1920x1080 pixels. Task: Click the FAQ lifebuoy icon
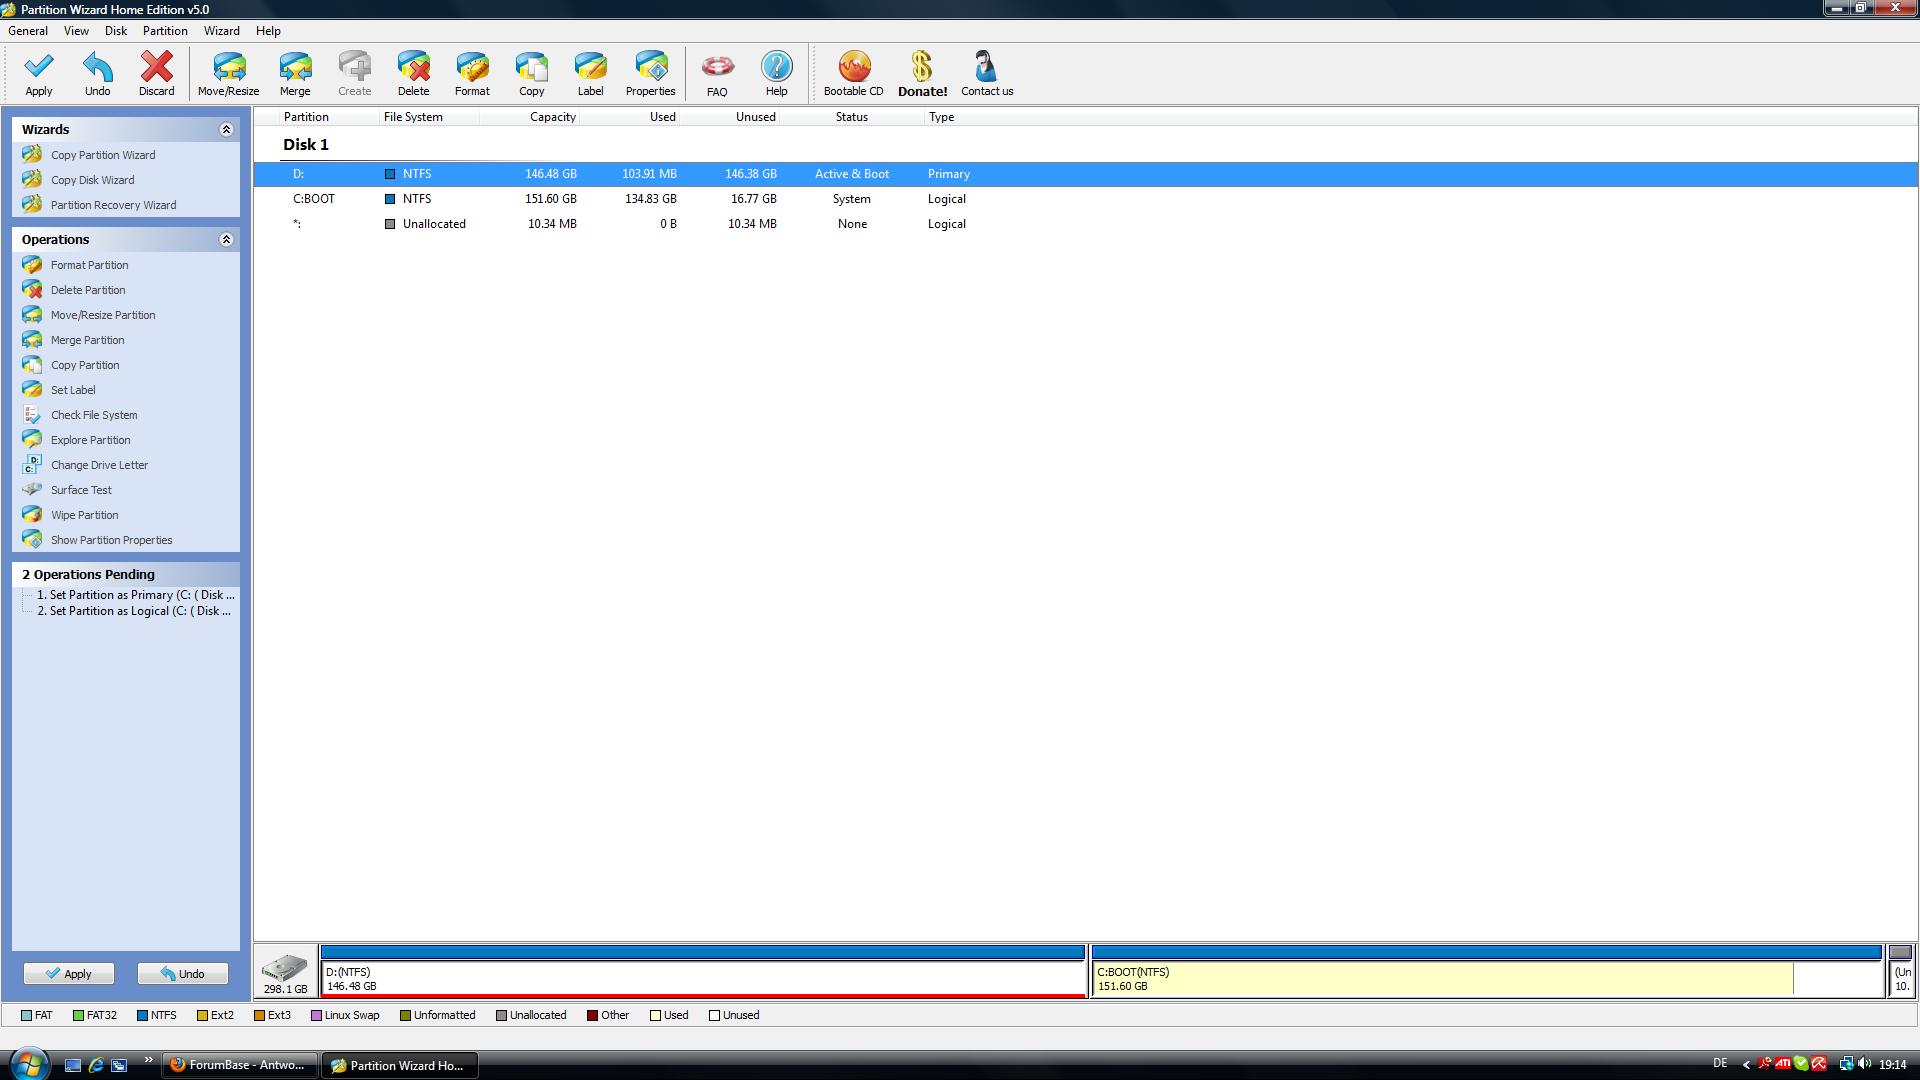(x=717, y=68)
